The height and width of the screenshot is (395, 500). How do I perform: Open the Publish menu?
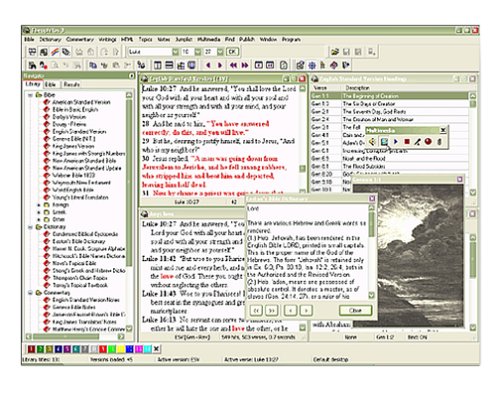tap(247, 39)
